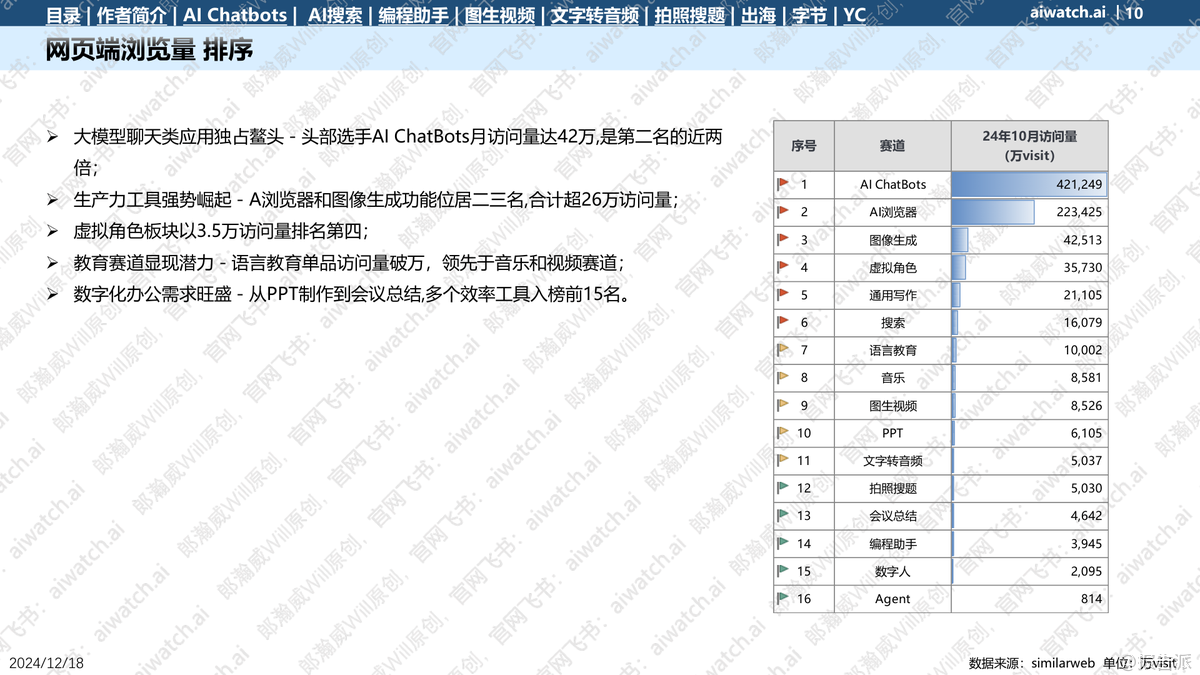Switch to the AI搜索 section

335,15
